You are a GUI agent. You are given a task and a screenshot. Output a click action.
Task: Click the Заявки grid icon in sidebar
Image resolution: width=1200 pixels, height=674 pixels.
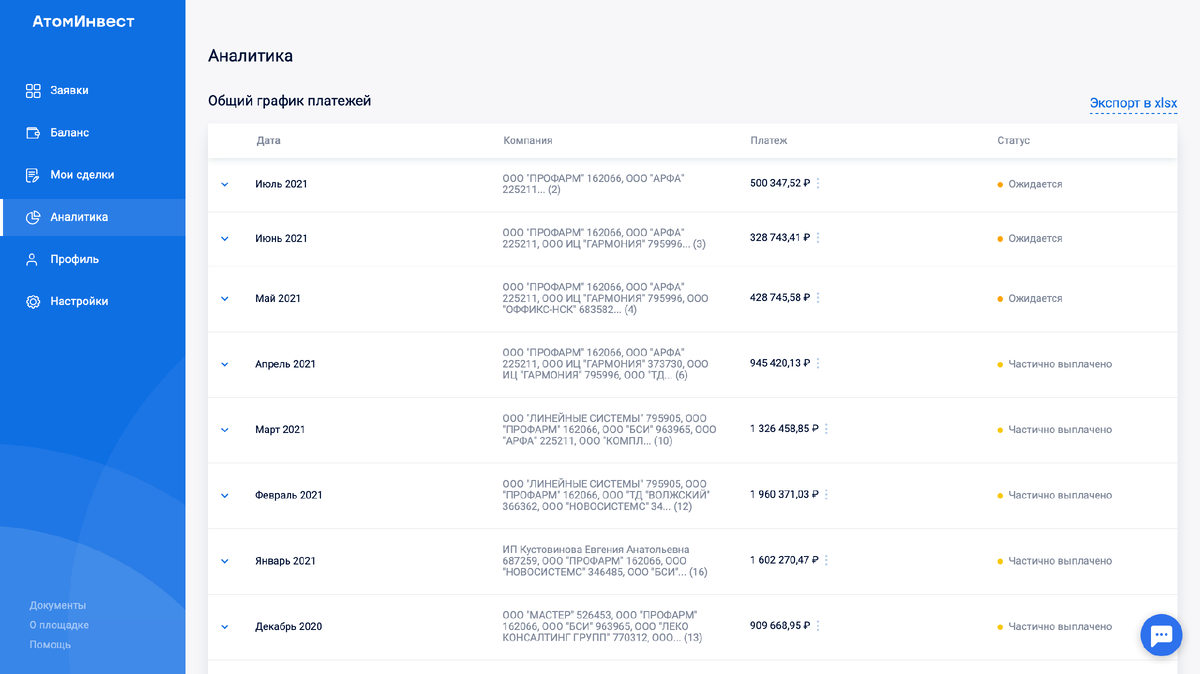(x=33, y=91)
